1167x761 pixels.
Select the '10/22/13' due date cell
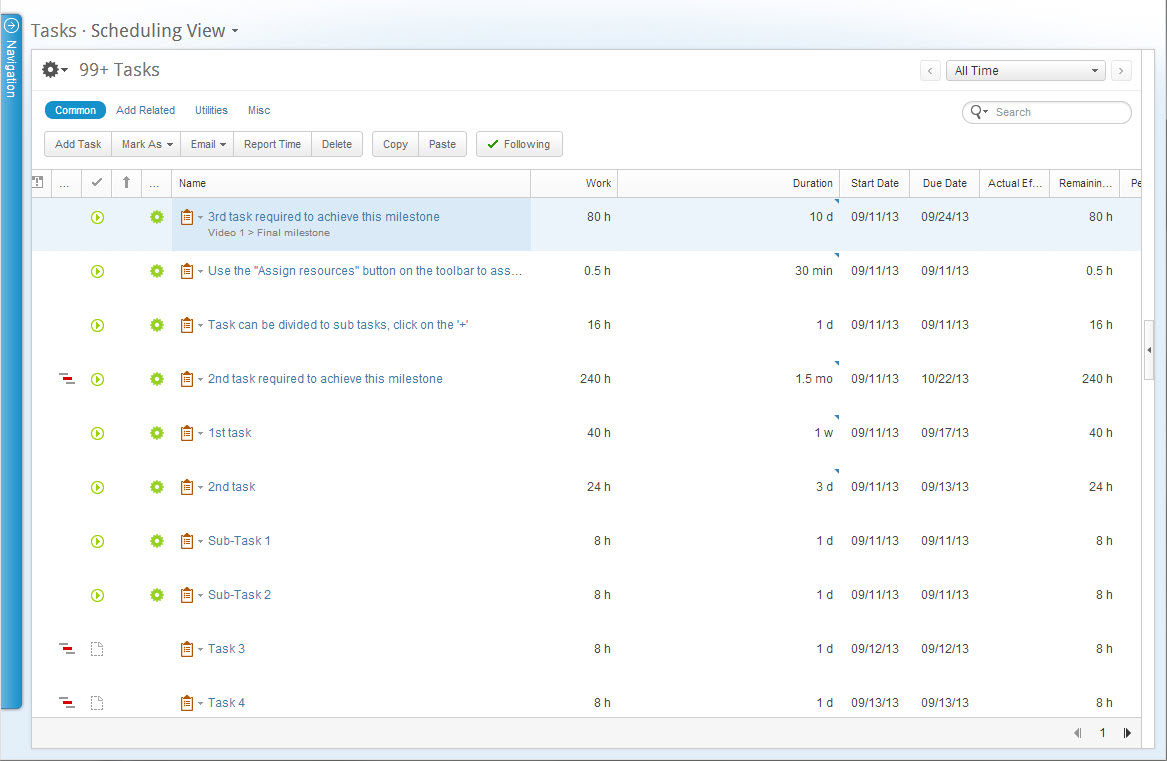point(944,379)
